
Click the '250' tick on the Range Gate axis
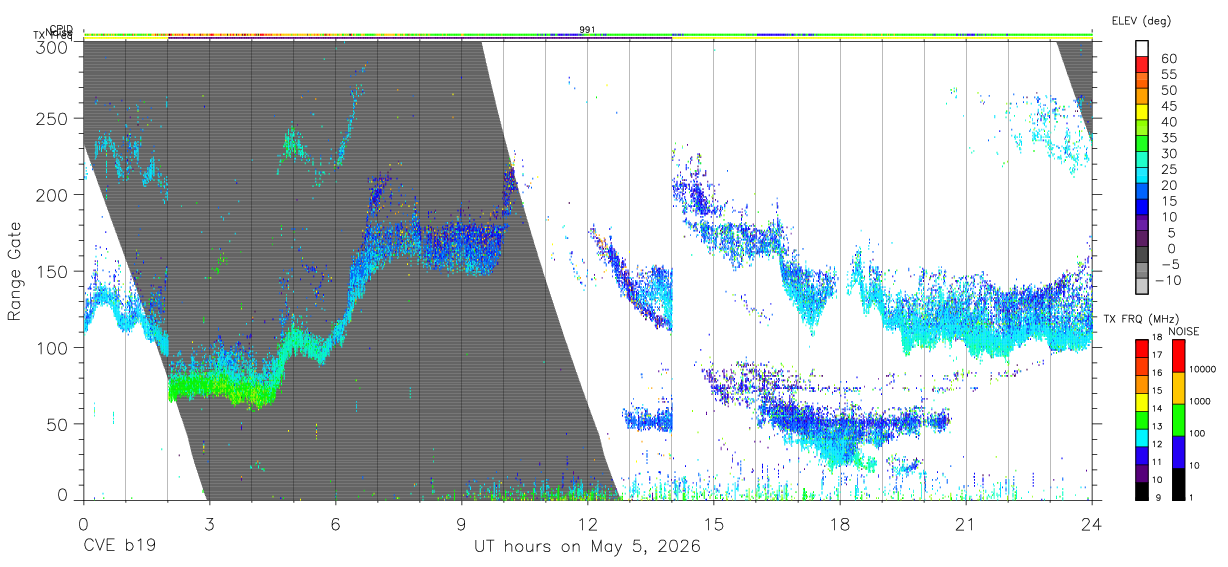pyautogui.click(x=52, y=118)
